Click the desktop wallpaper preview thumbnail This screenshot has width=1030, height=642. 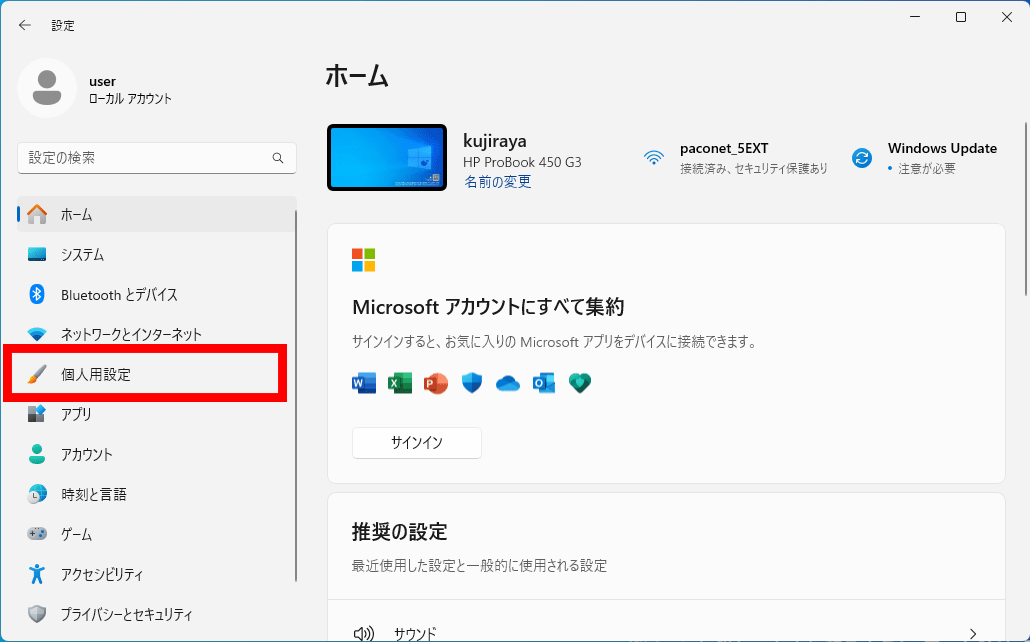click(x=387, y=157)
